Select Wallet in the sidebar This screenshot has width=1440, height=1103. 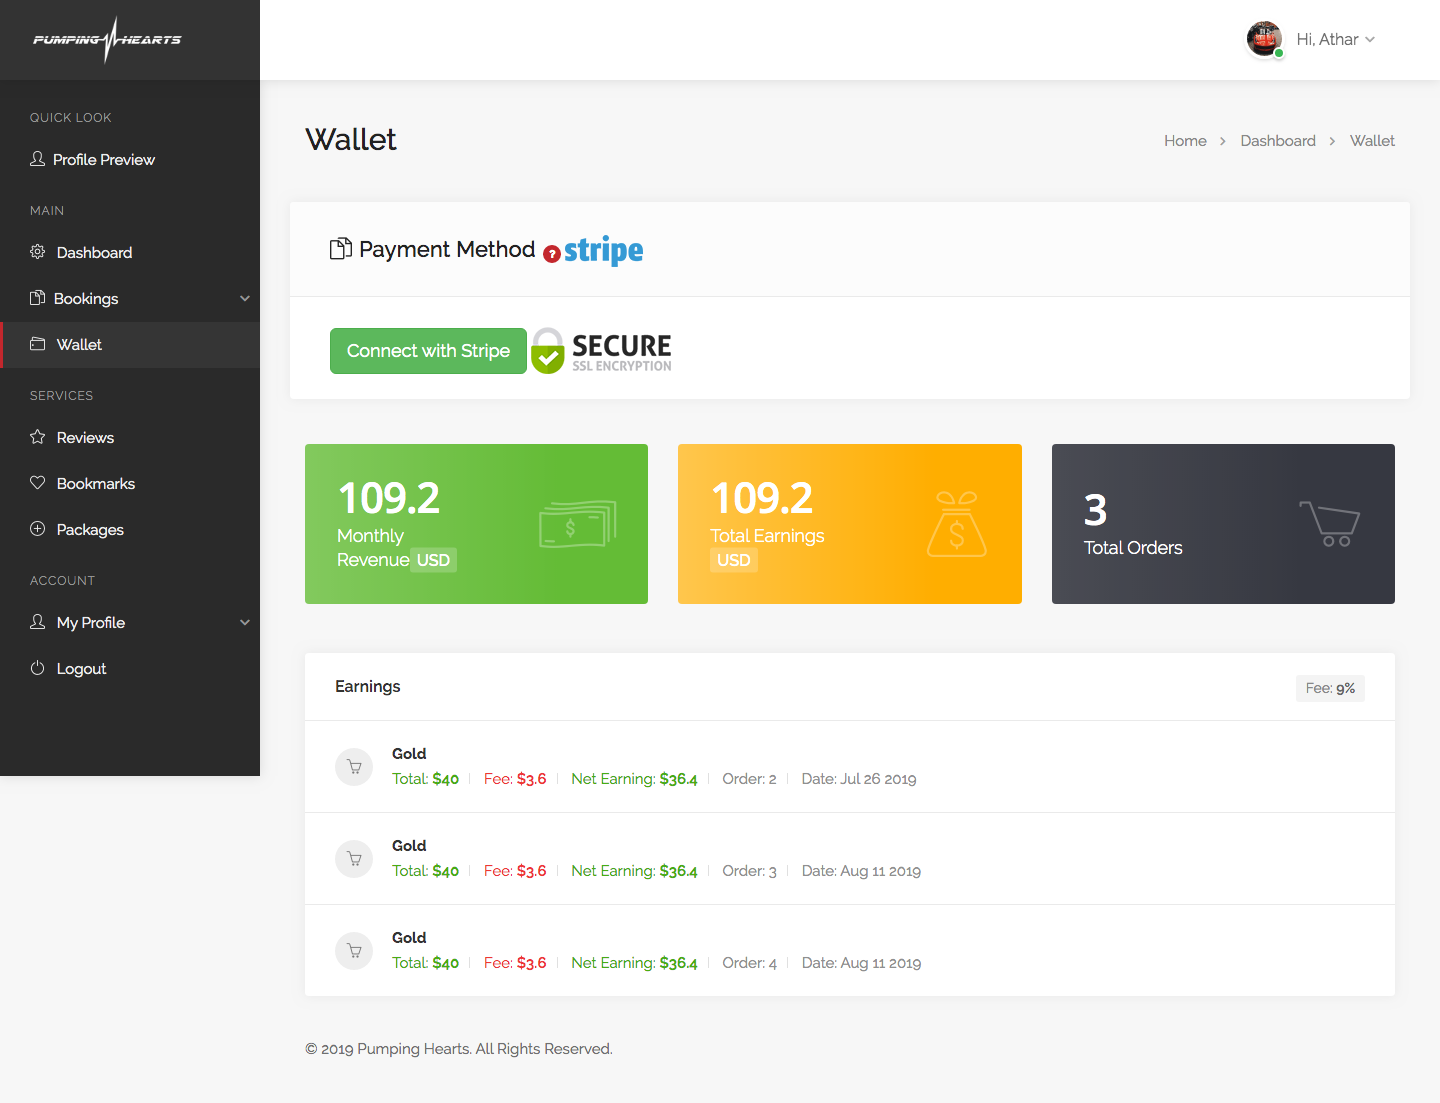(130, 344)
